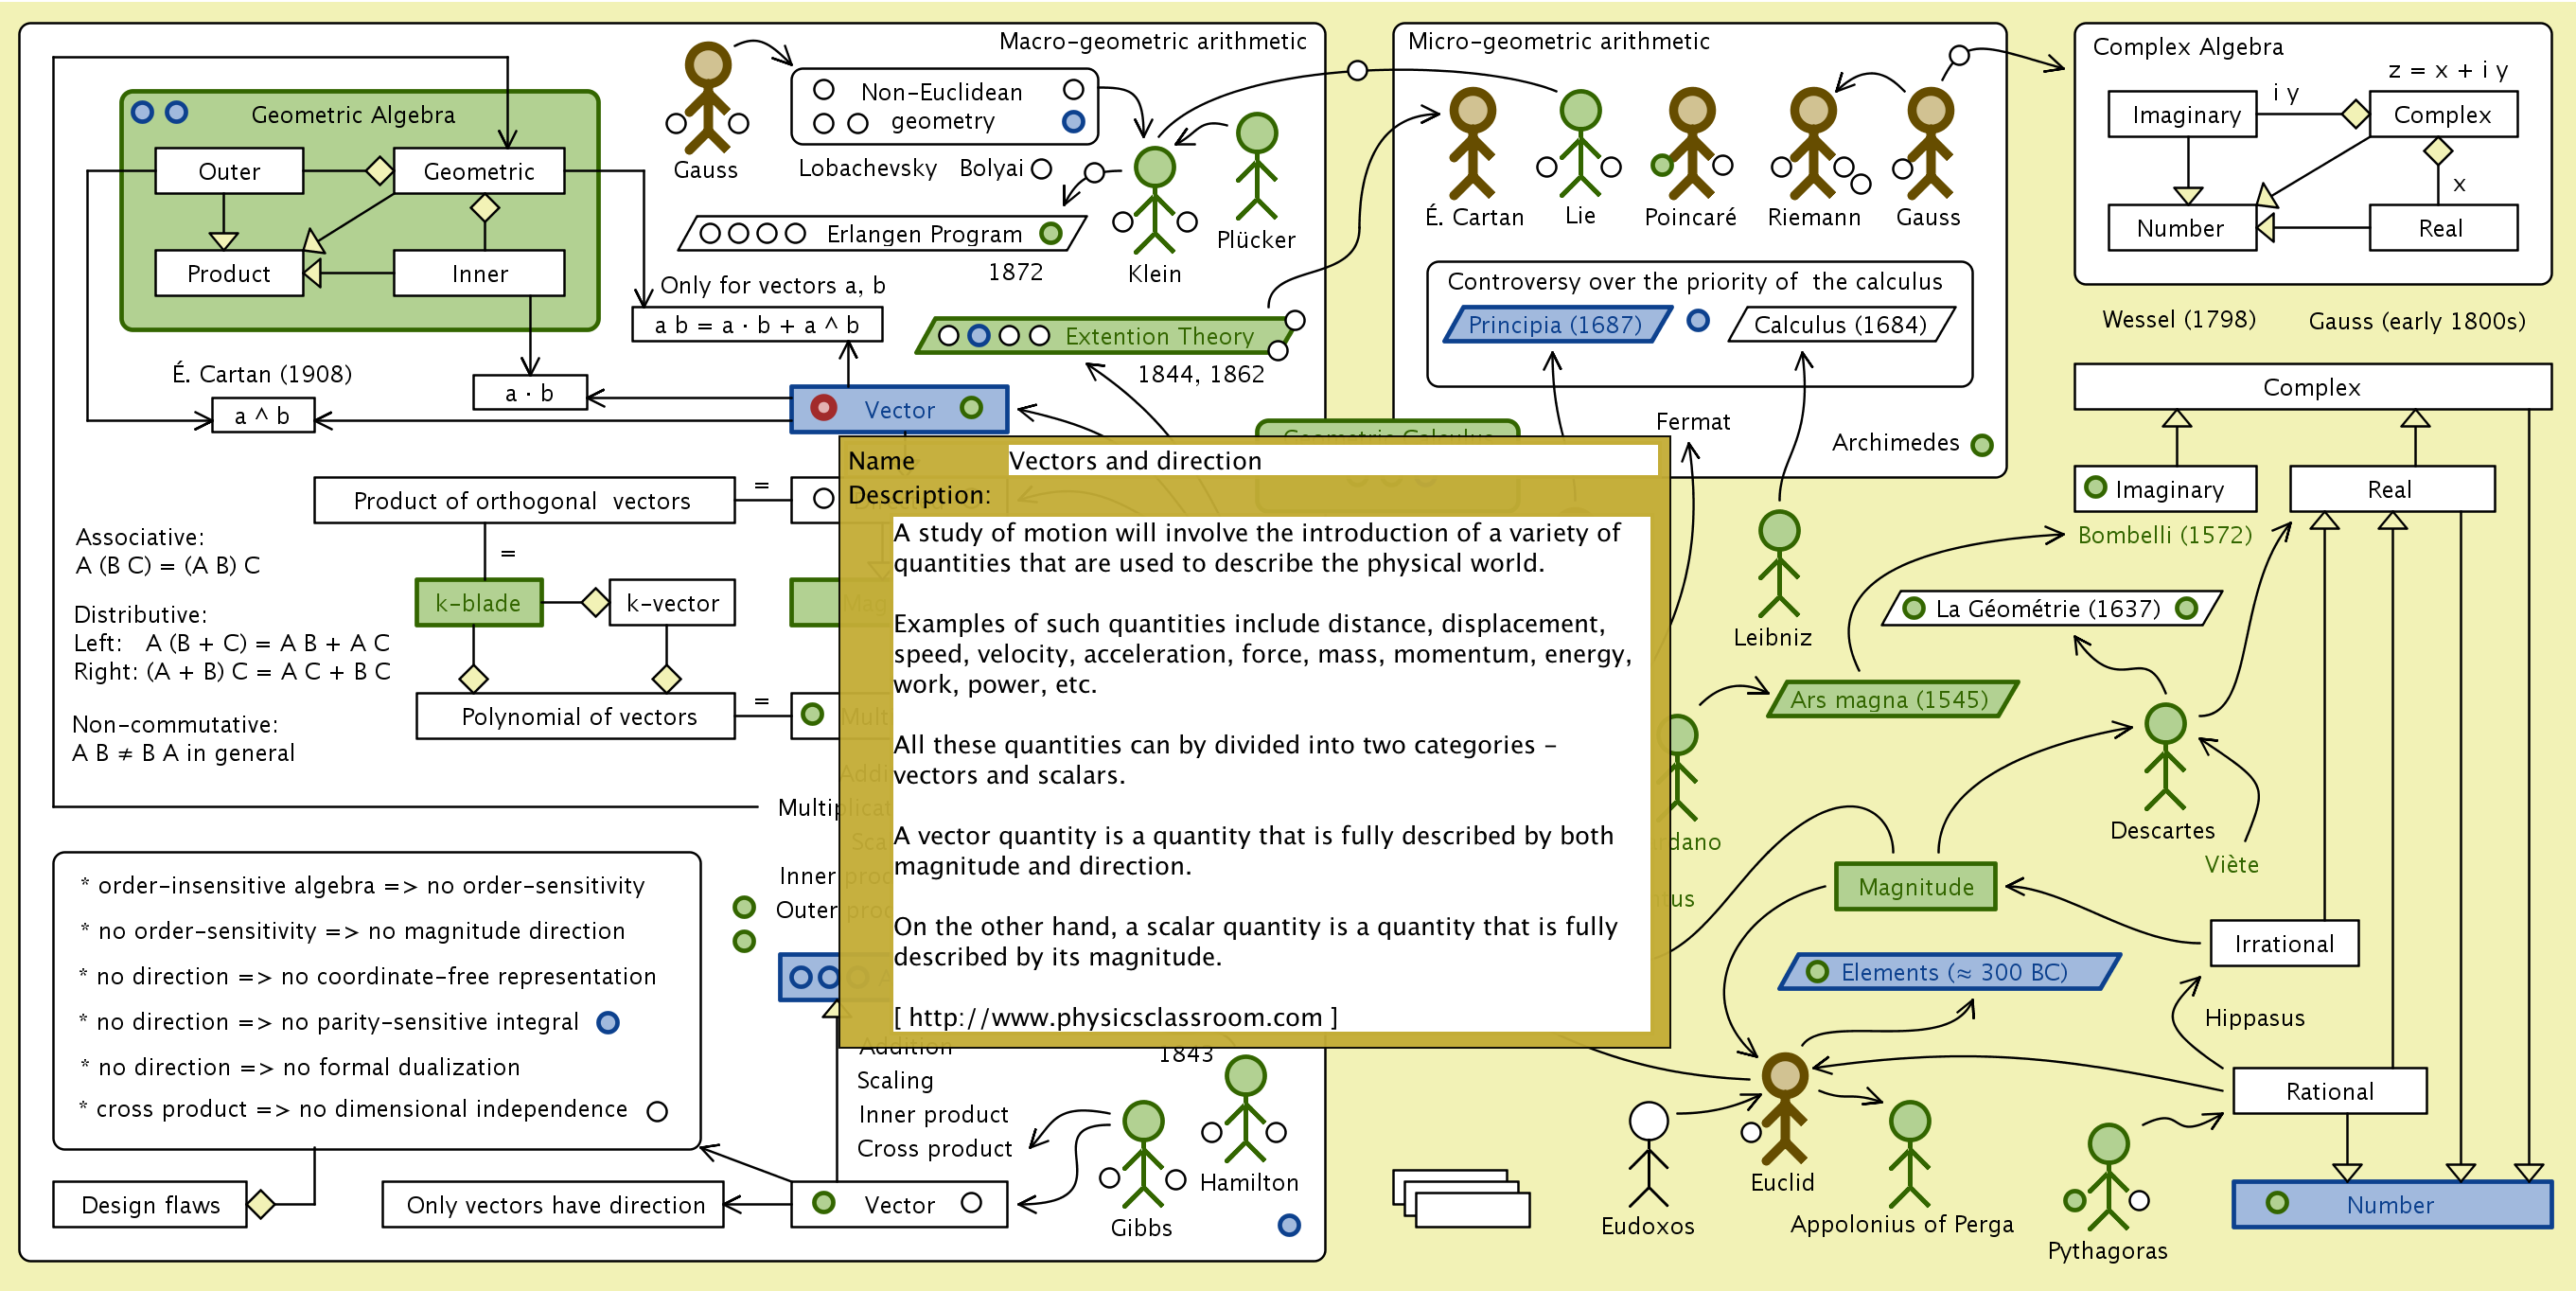The image size is (2576, 1291).
Task: Click the green Magnitude box
Action: tap(1915, 887)
